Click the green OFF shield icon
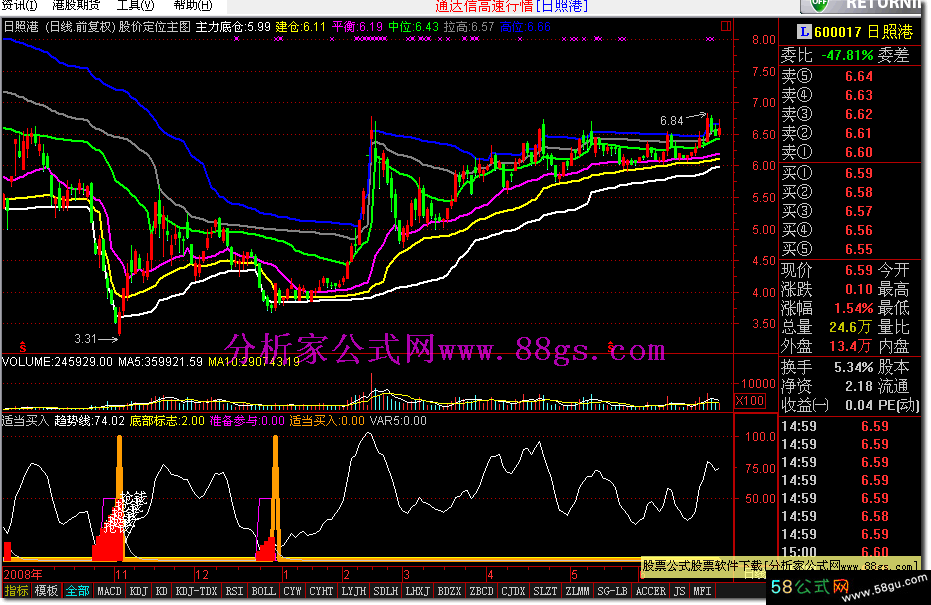931x605 pixels. pyautogui.click(x=819, y=5)
